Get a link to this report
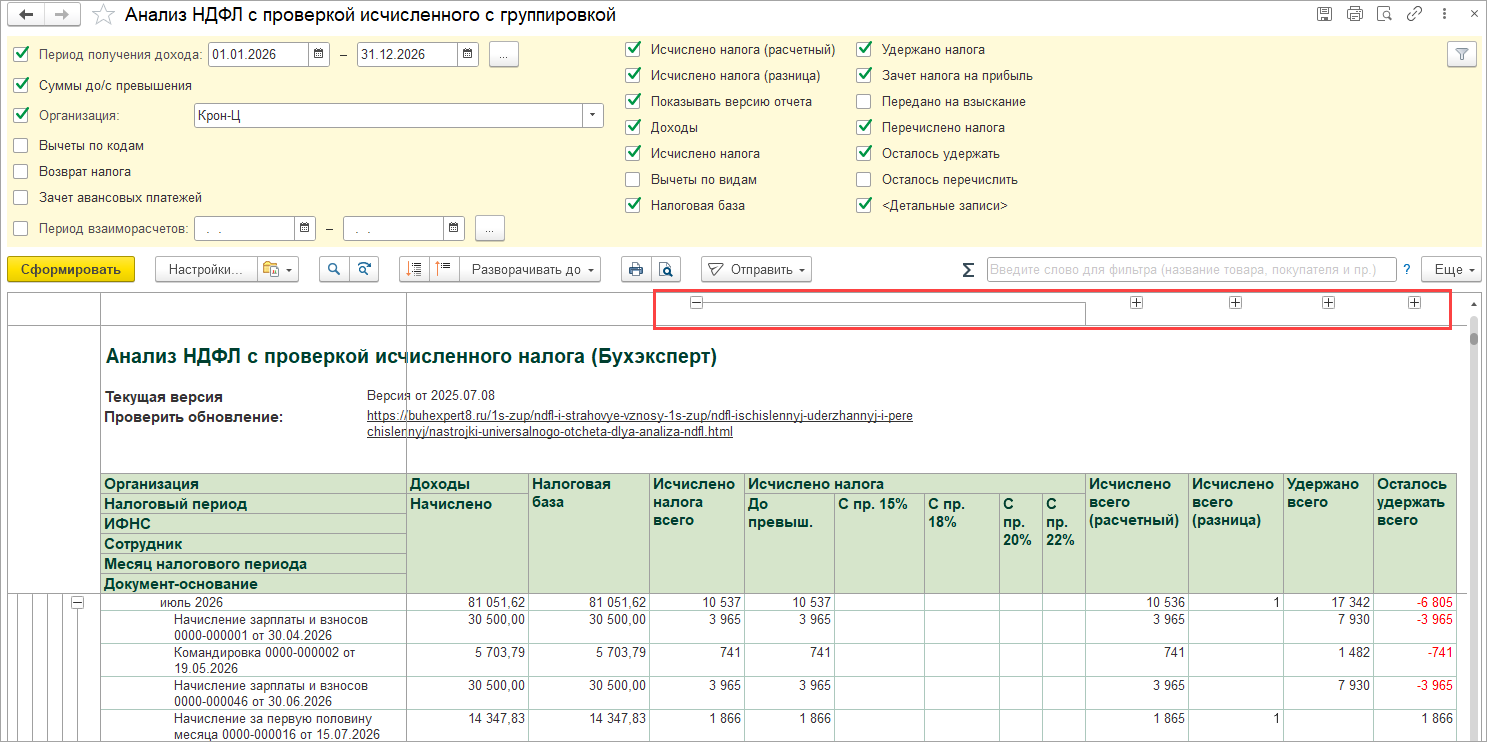The width and height of the screenshot is (1487, 742). pyautogui.click(x=1415, y=14)
